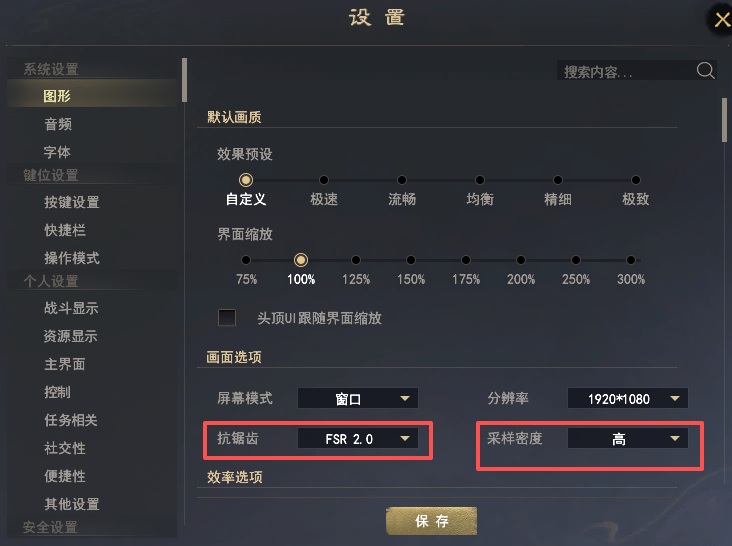Select the 极速 quality preset

click(324, 180)
